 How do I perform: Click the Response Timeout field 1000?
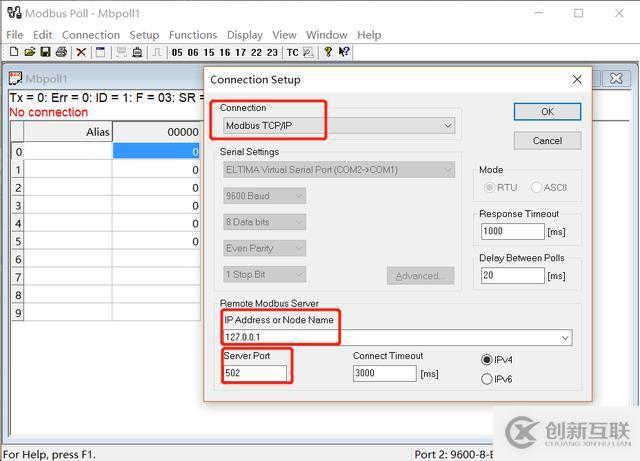(x=513, y=231)
